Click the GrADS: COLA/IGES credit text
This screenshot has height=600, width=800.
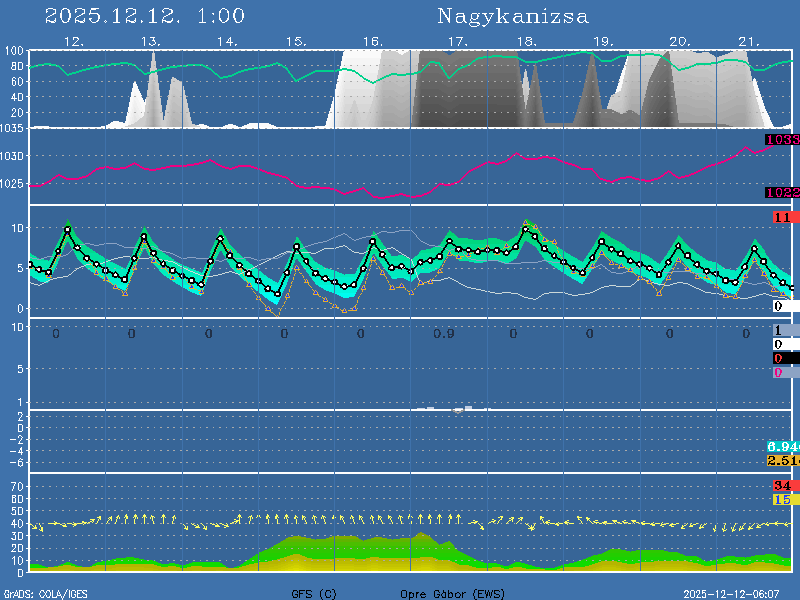[x=45, y=594]
